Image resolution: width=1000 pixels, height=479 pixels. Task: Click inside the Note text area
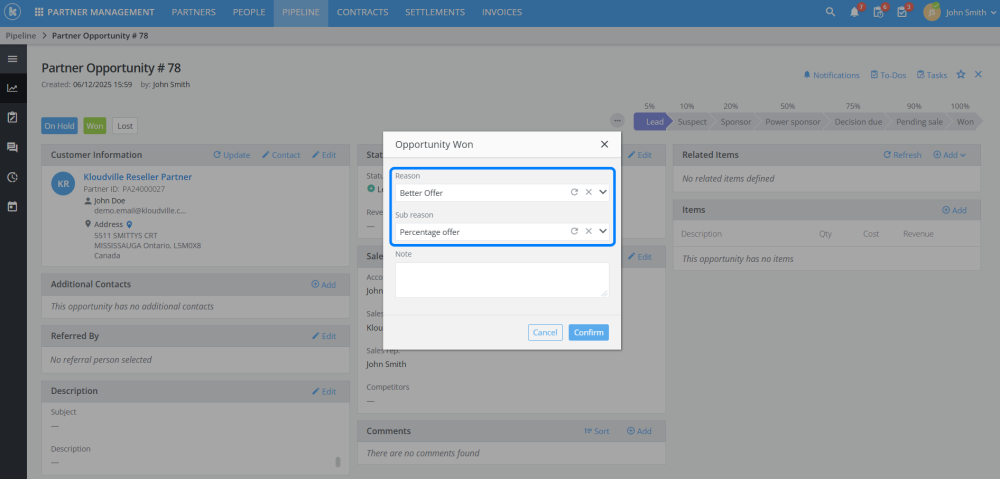pos(502,279)
